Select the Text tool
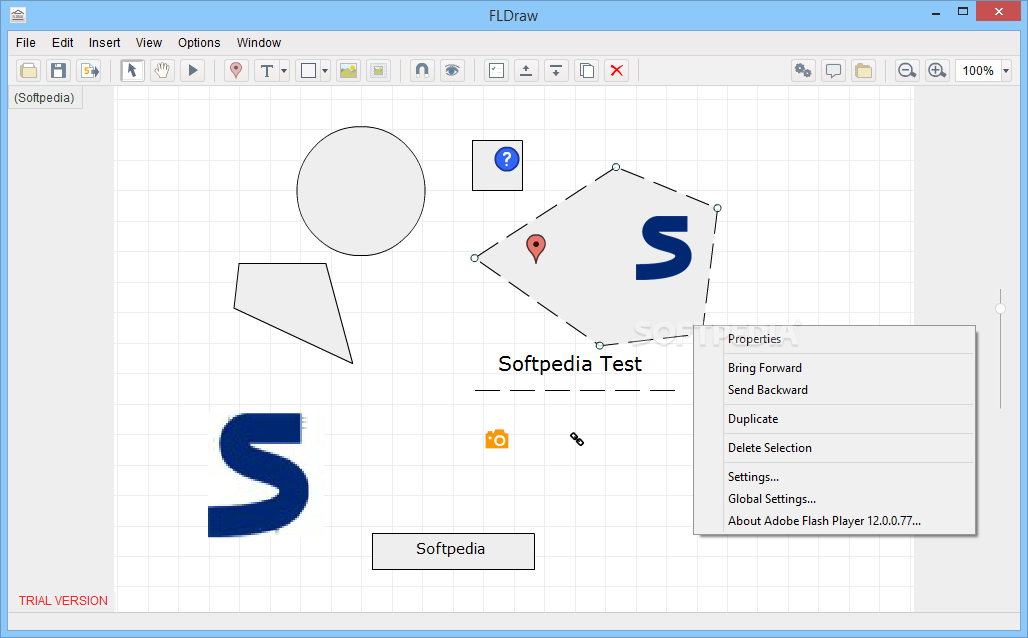This screenshot has height=638, width=1028. 266,70
